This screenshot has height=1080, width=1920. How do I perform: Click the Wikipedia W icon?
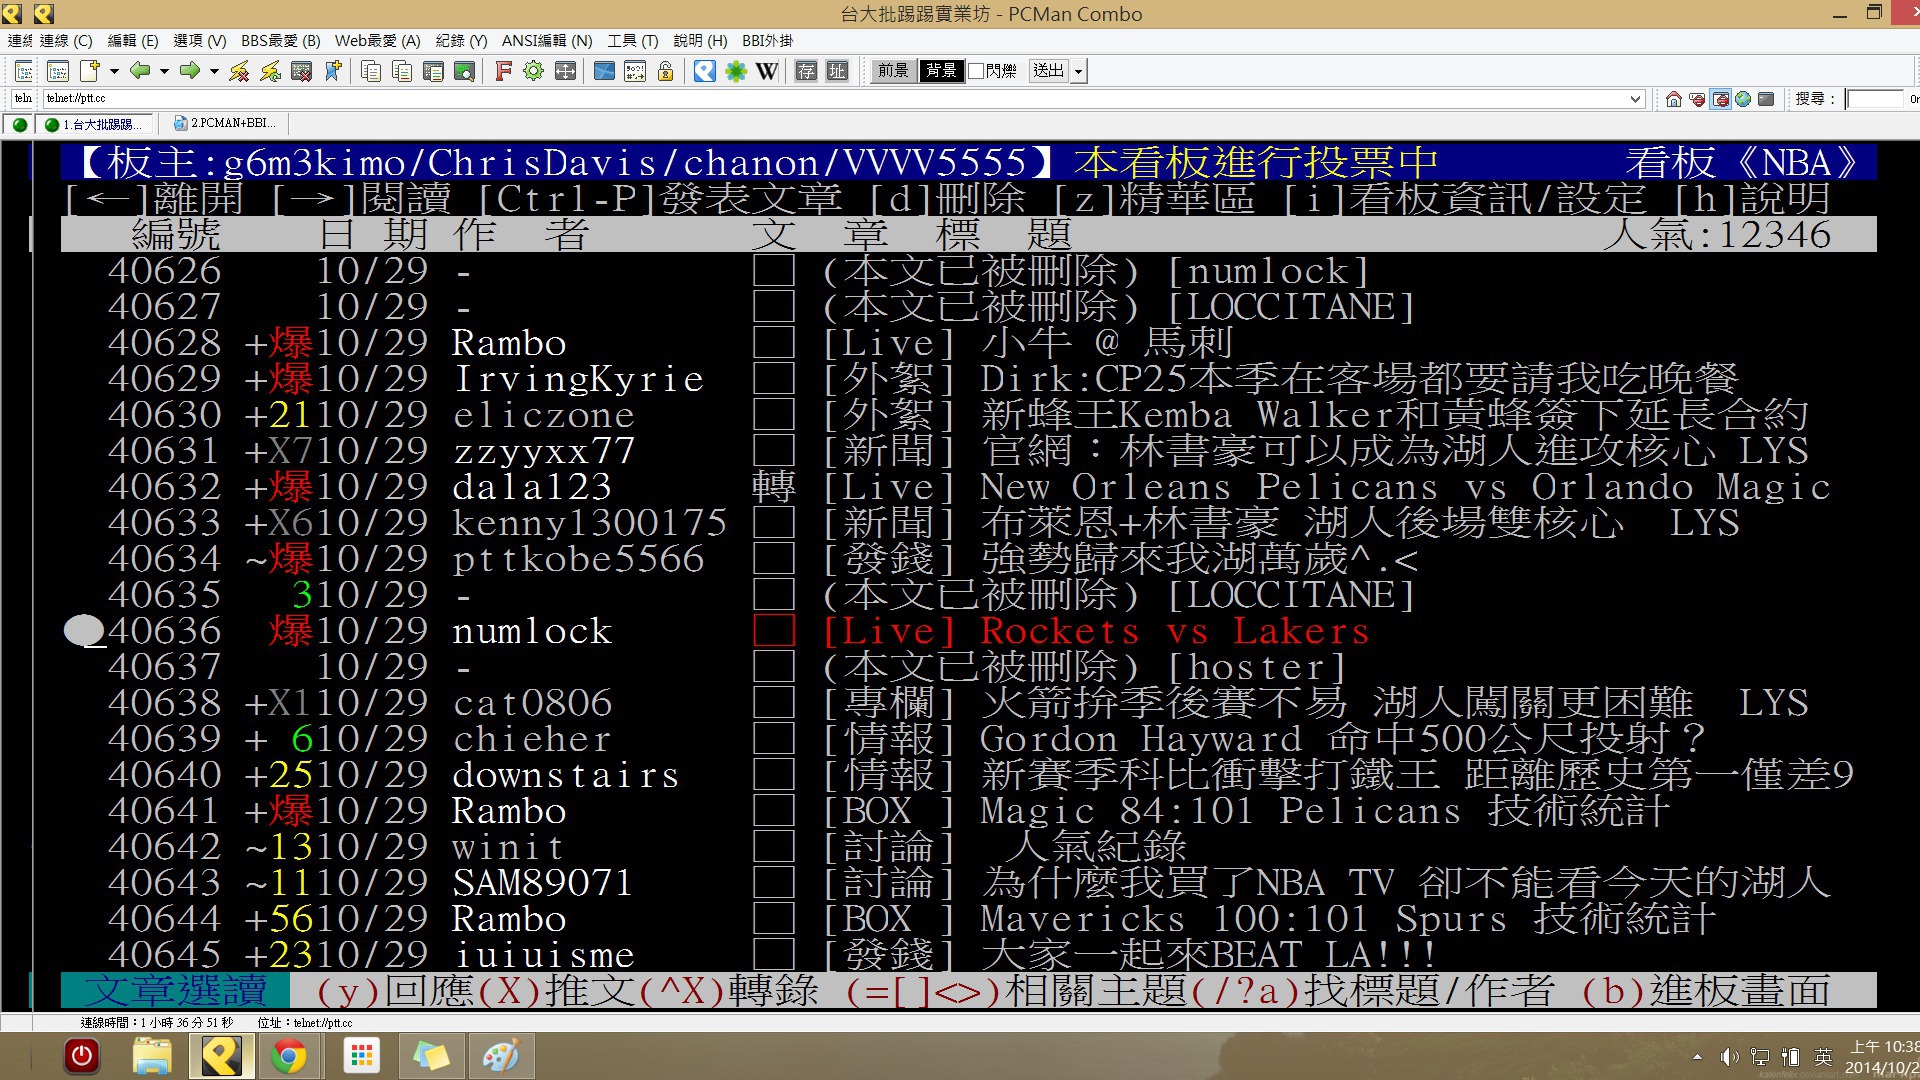tap(766, 71)
